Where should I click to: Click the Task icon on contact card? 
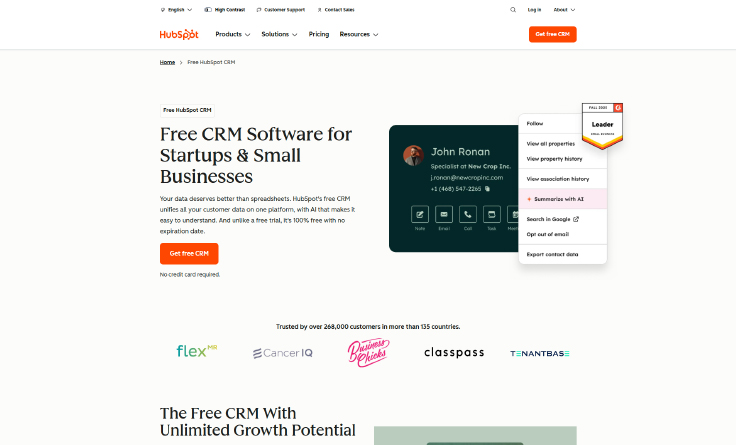[x=491, y=215]
